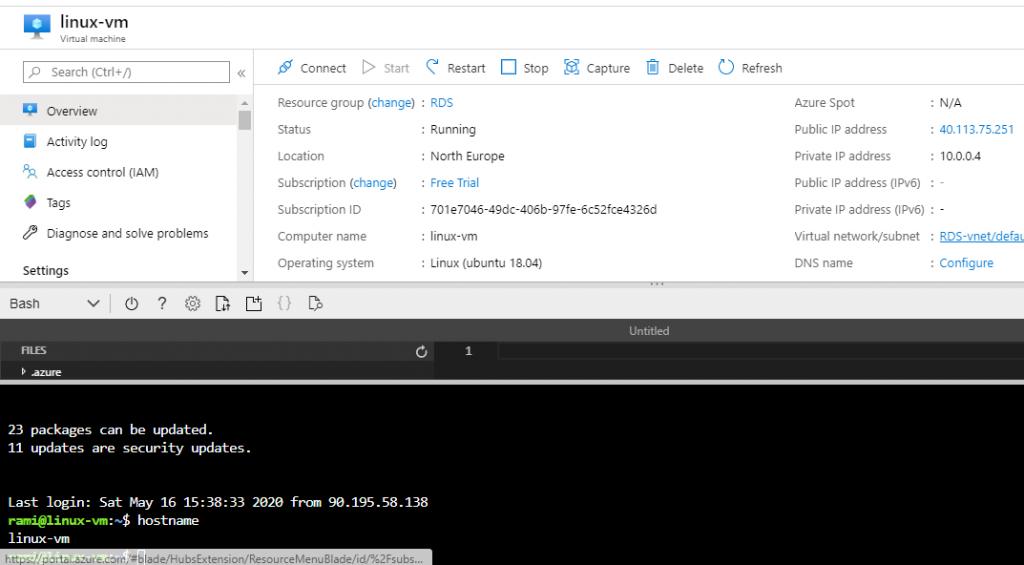The height and width of the screenshot is (565, 1024).
Task: Click the sidebar scrollbar down arrow
Action: click(x=245, y=272)
